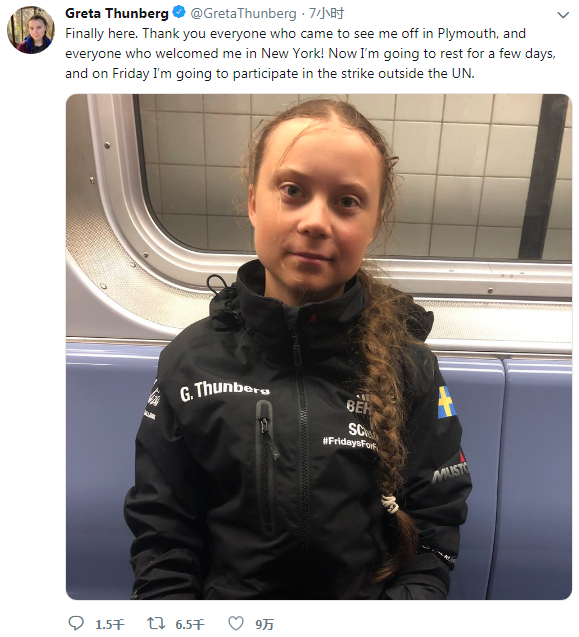This screenshot has height=637, width=579.
Task: Click the 6.5千 retweet count
Action: click(x=190, y=624)
